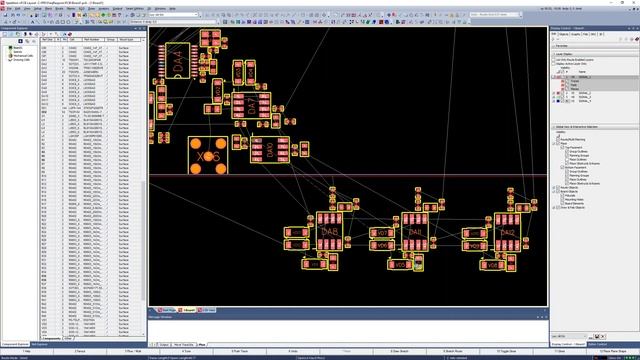Click the 1 Help function key button
Screen dimensions: 640x360
(27, 351)
